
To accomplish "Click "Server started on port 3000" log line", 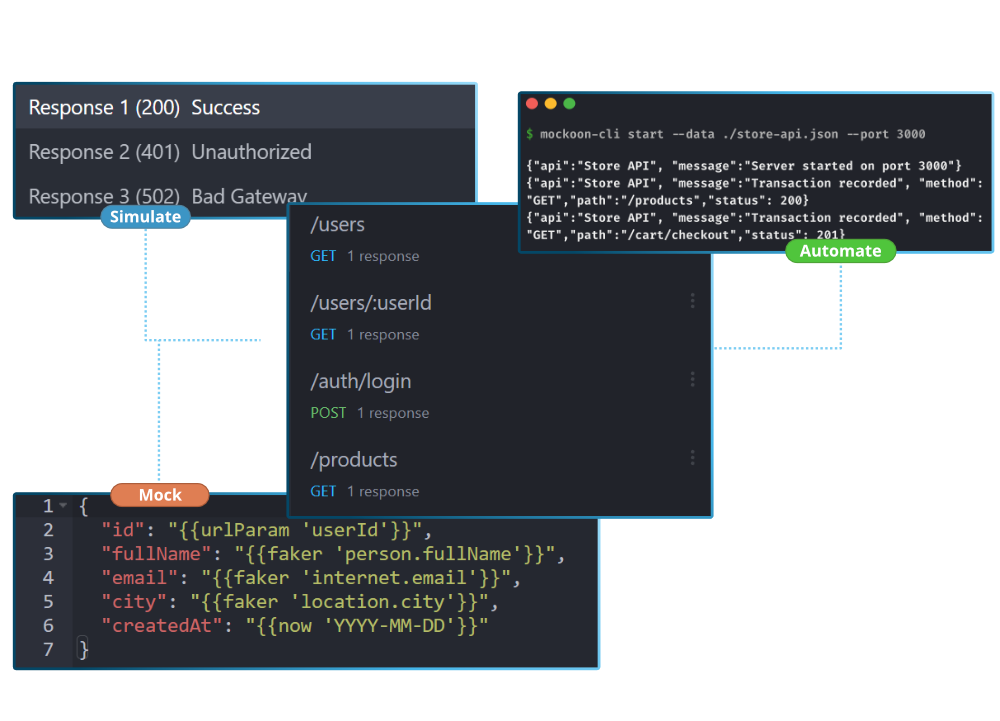I will point(744,165).
